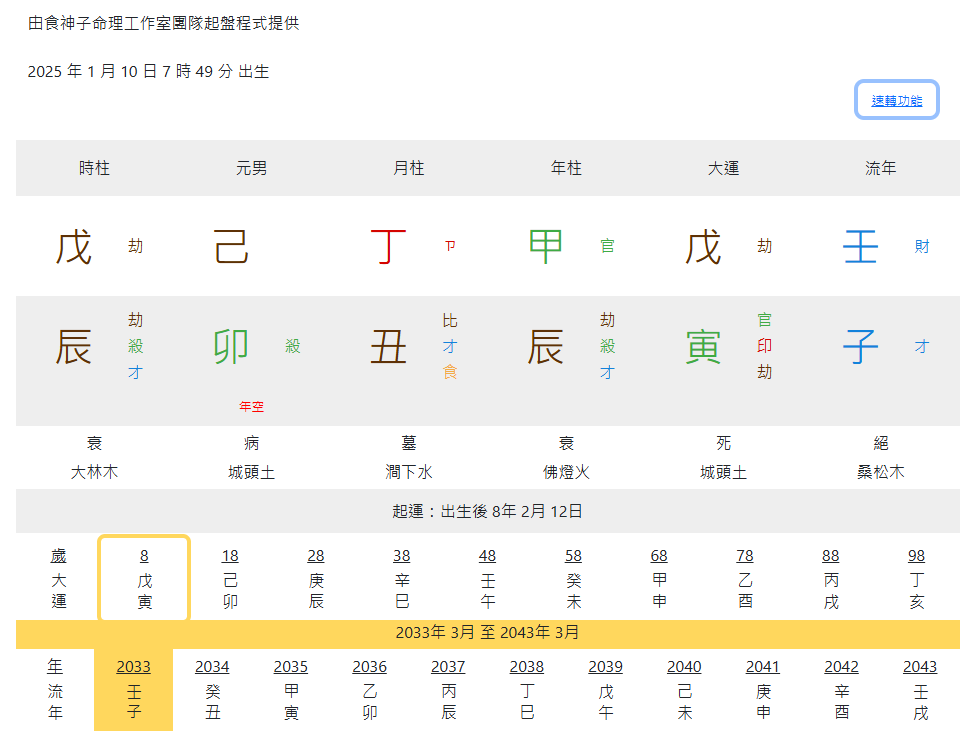
Task: Choose the 庚辰 luck period at age 28
Action: 316,579
